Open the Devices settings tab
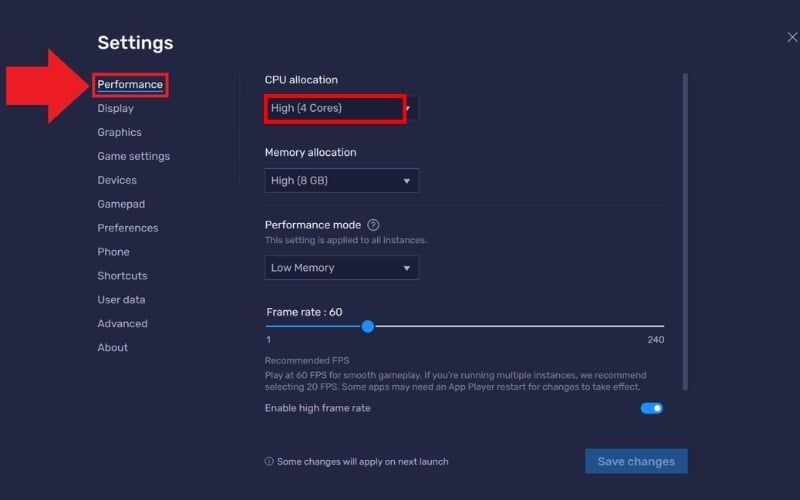The height and width of the screenshot is (500, 800). [x=117, y=181]
